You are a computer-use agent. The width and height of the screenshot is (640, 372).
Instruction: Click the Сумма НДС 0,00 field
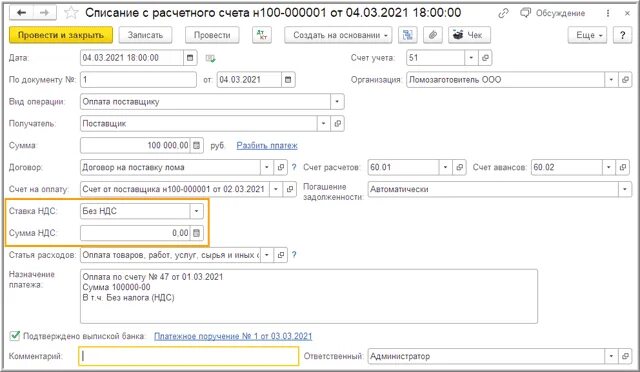click(136, 233)
